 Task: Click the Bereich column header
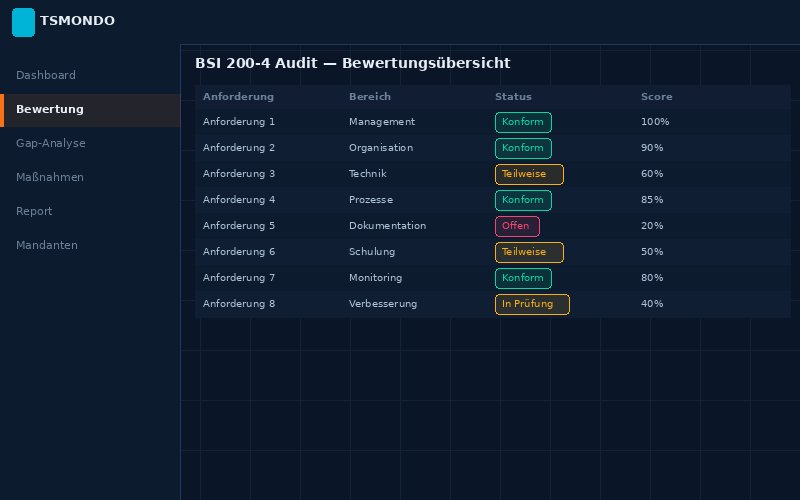tap(370, 97)
